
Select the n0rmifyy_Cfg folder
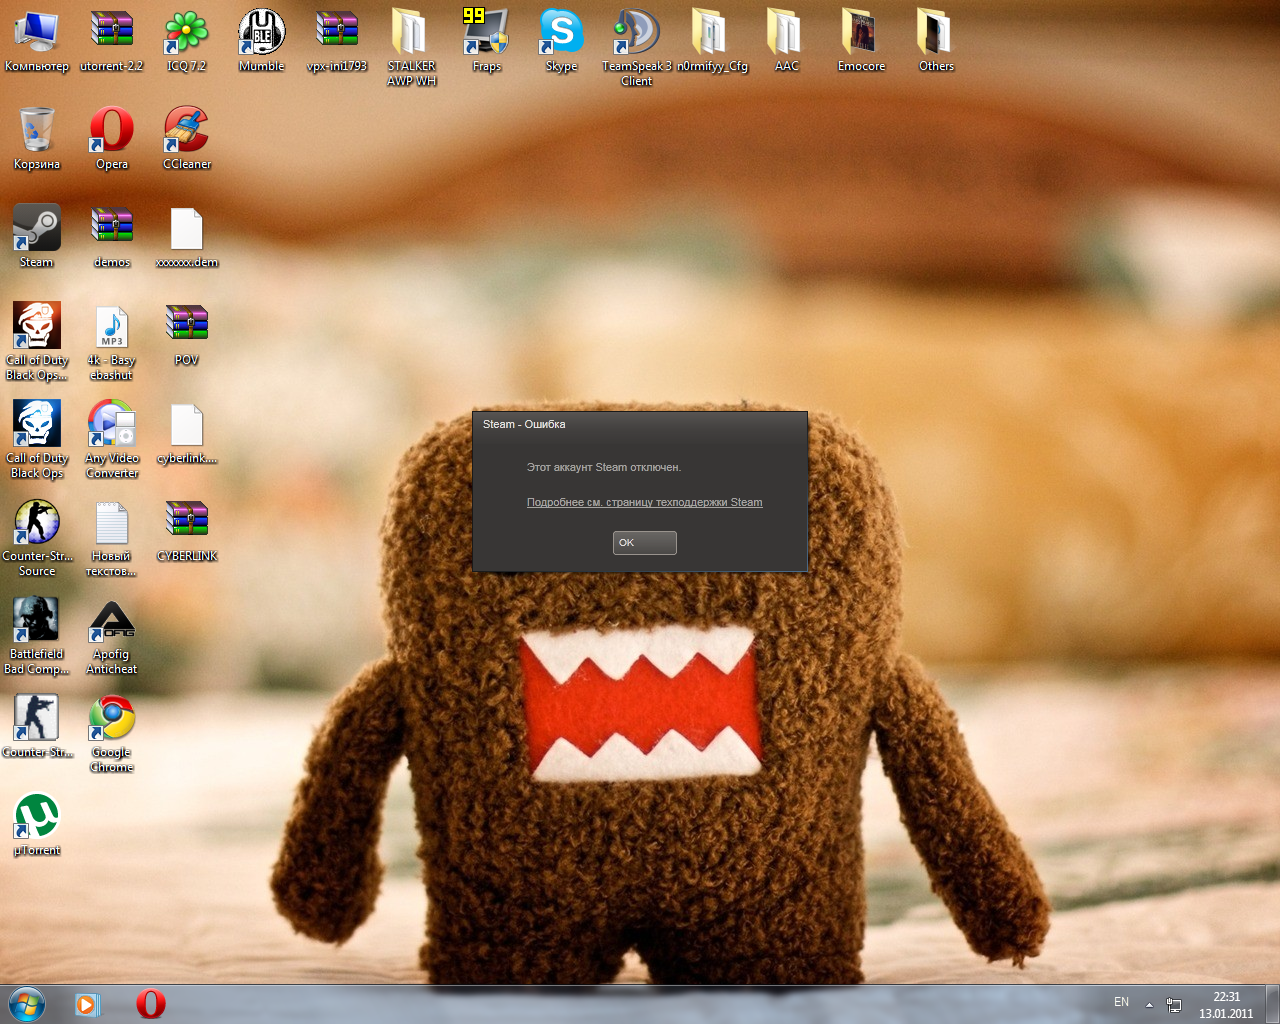pyautogui.click(x=712, y=41)
